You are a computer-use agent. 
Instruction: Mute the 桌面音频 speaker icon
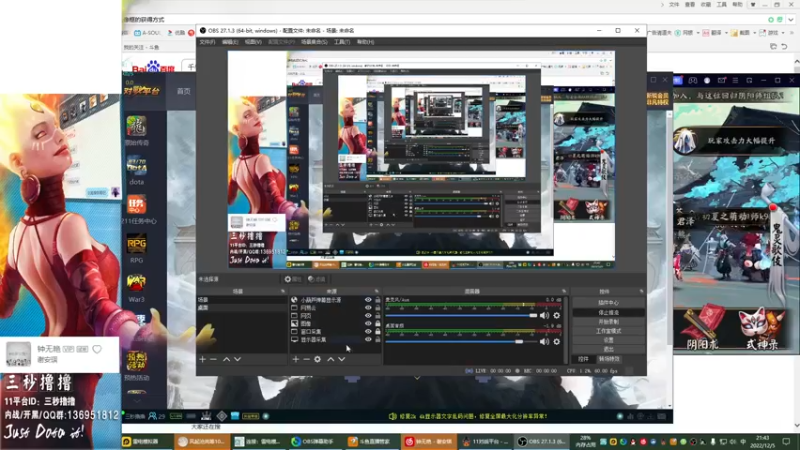pyautogui.click(x=544, y=341)
